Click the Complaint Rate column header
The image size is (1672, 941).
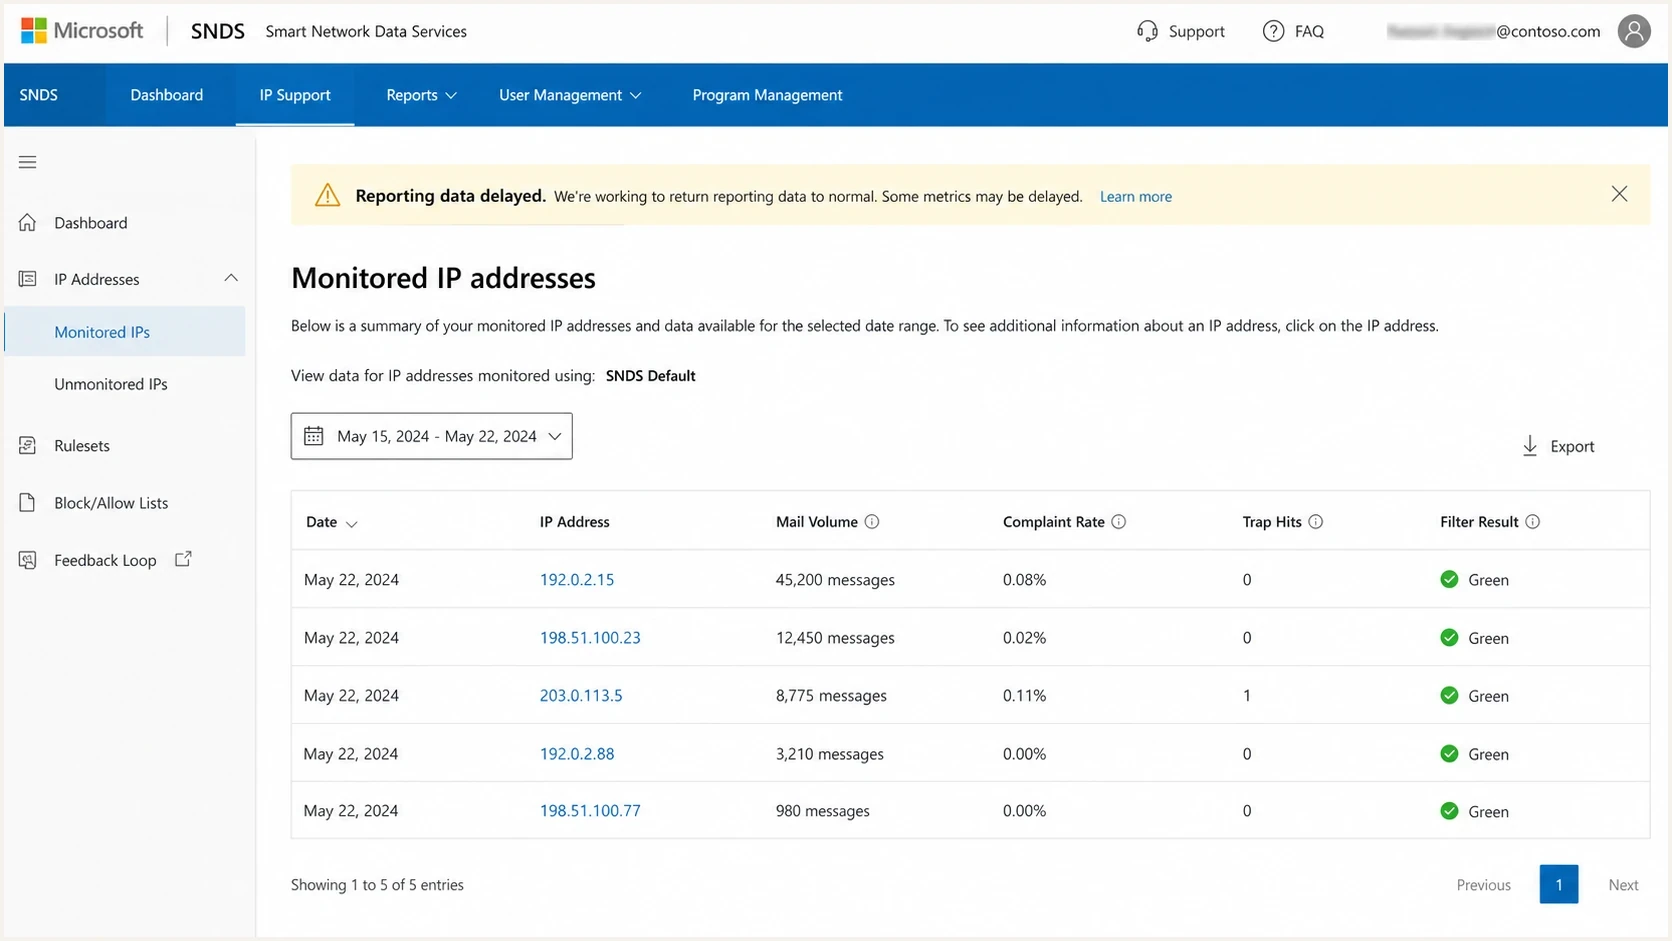[x=1054, y=521]
